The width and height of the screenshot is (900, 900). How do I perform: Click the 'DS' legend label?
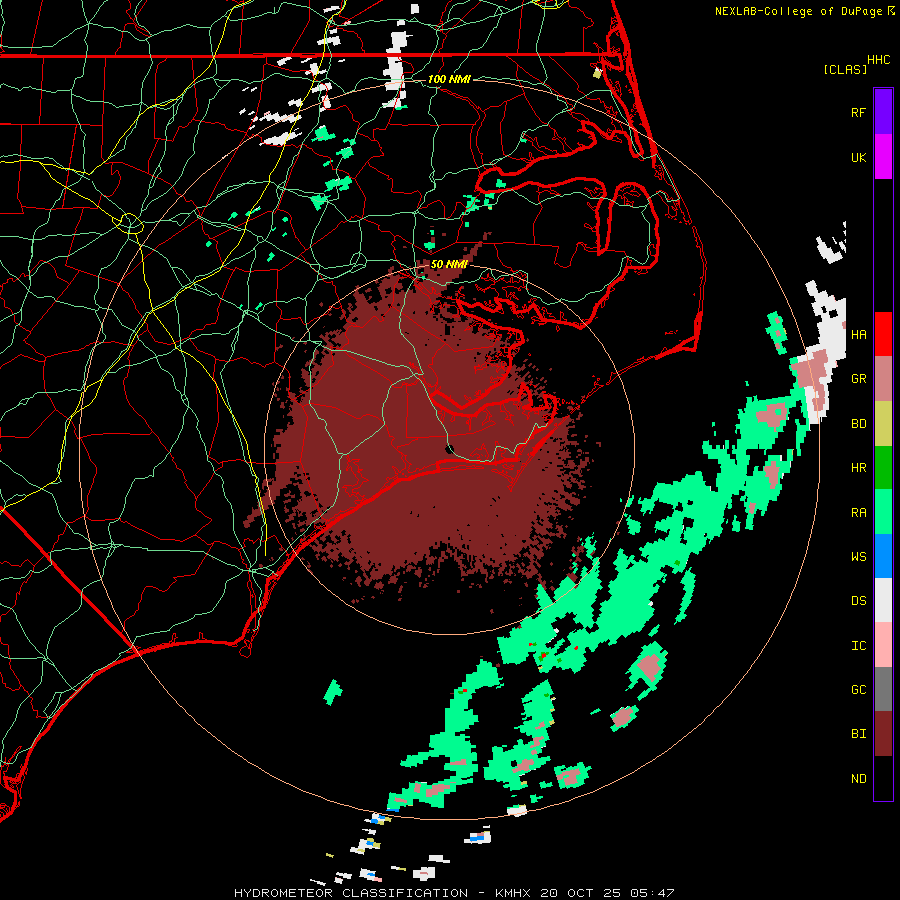(x=858, y=601)
